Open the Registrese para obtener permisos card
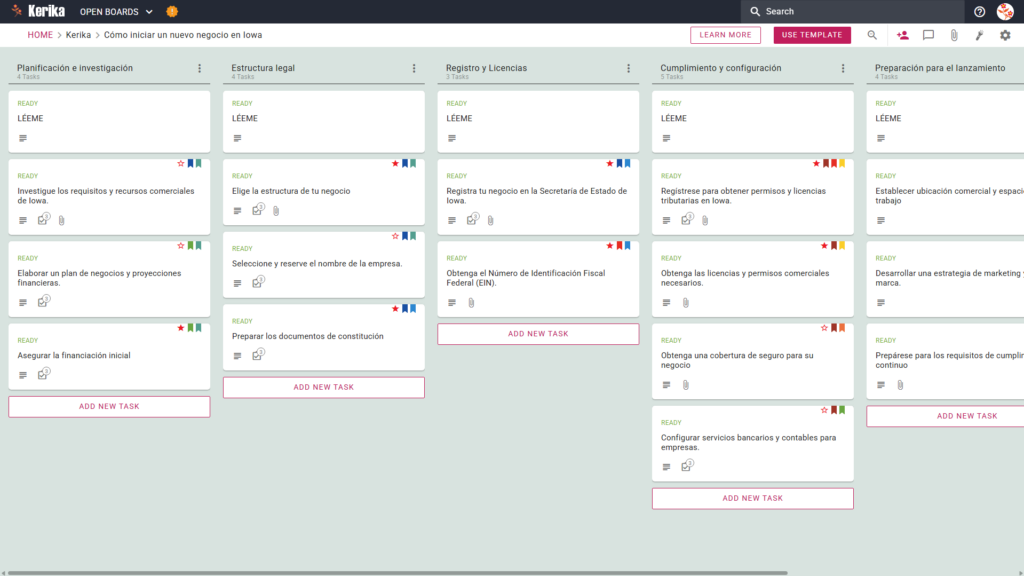This screenshot has height=576, width=1024. pyautogui.click(x=752, y=197)
